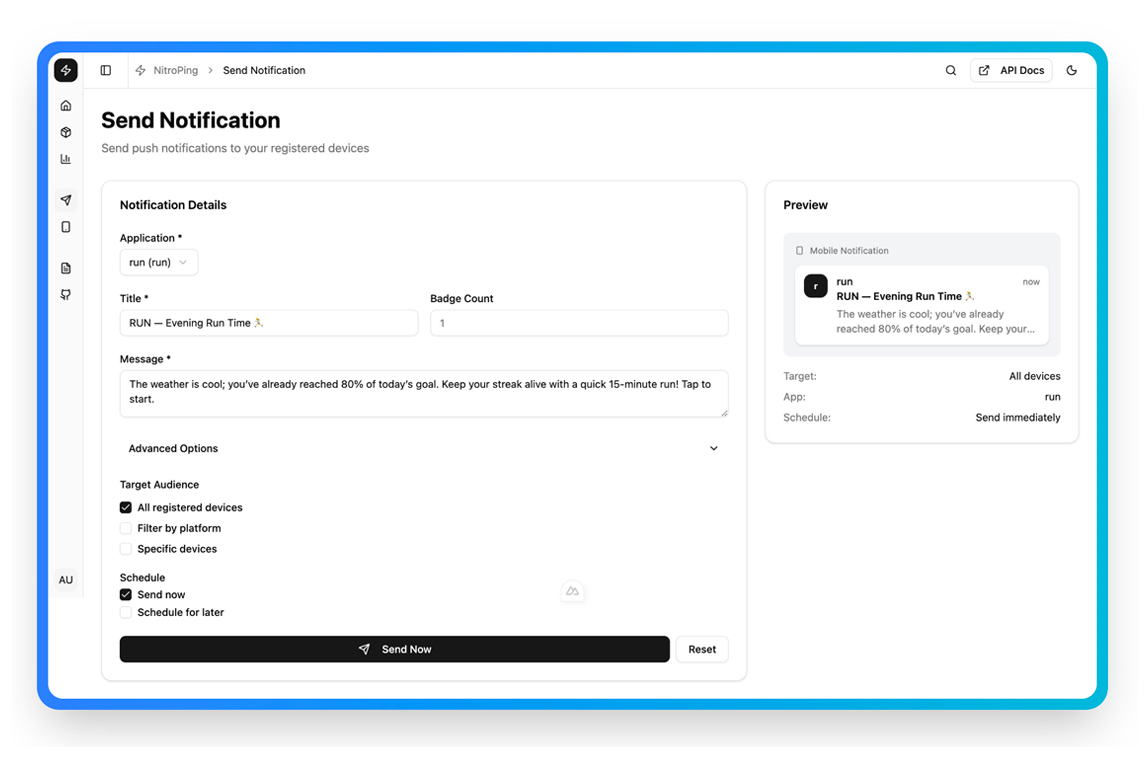Open the Application dropdown showing run (run)
Screen dimensions: 1144x758
click(158, 262)
